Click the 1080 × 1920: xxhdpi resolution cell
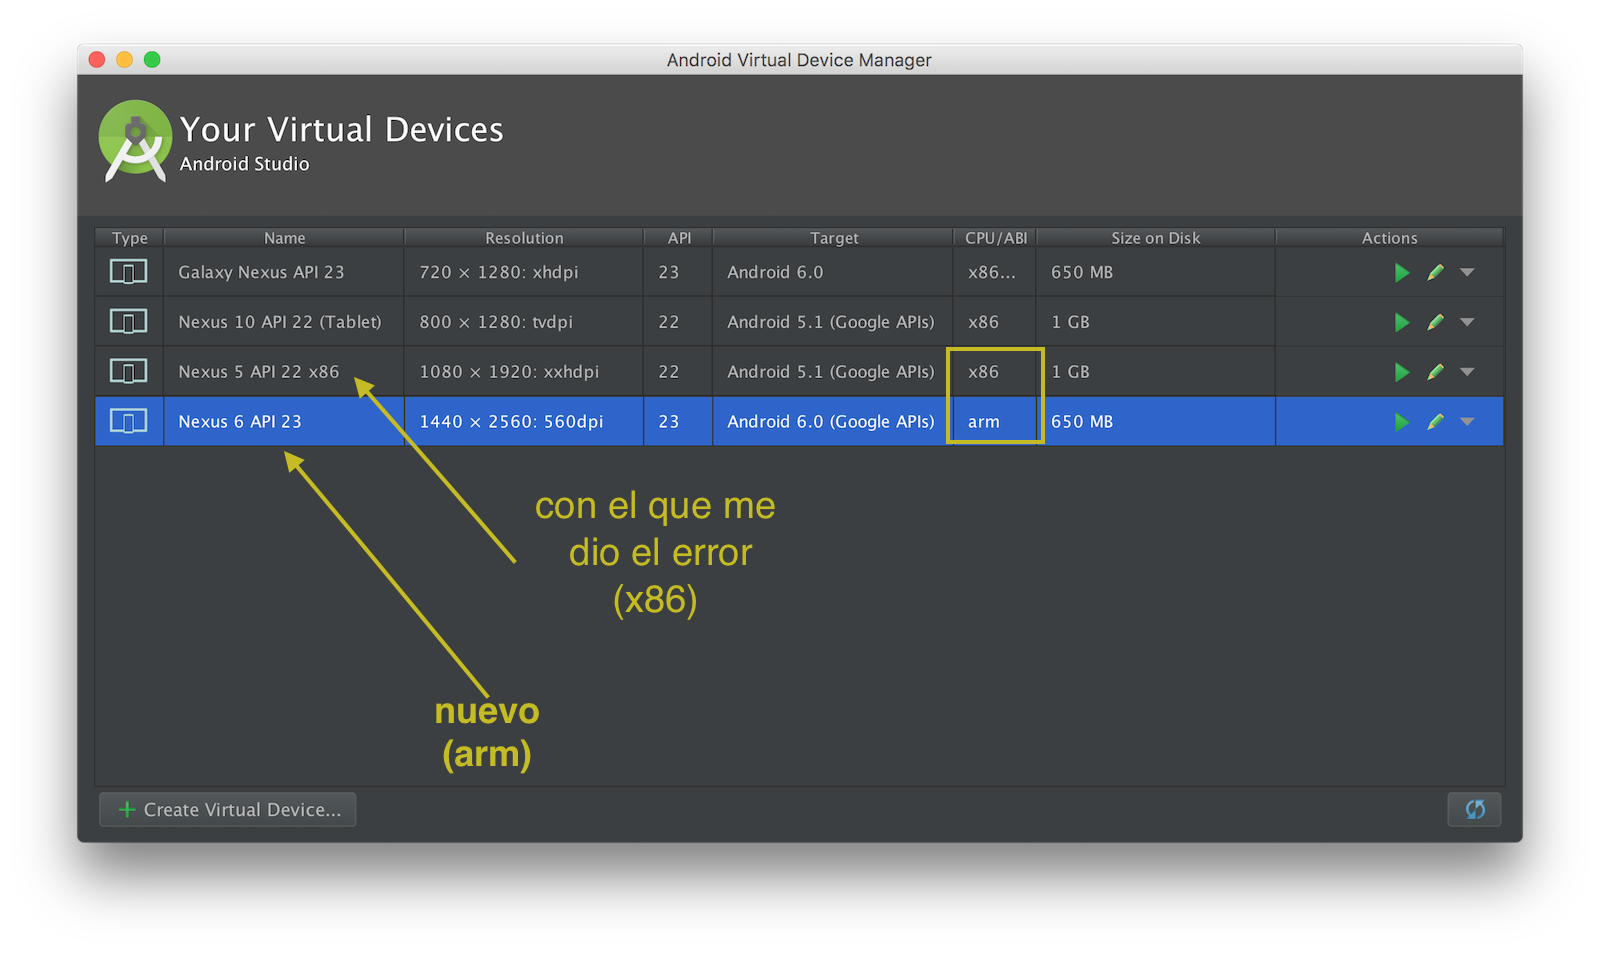This screenshot has height=953, width=1600. tap(524, 372)
